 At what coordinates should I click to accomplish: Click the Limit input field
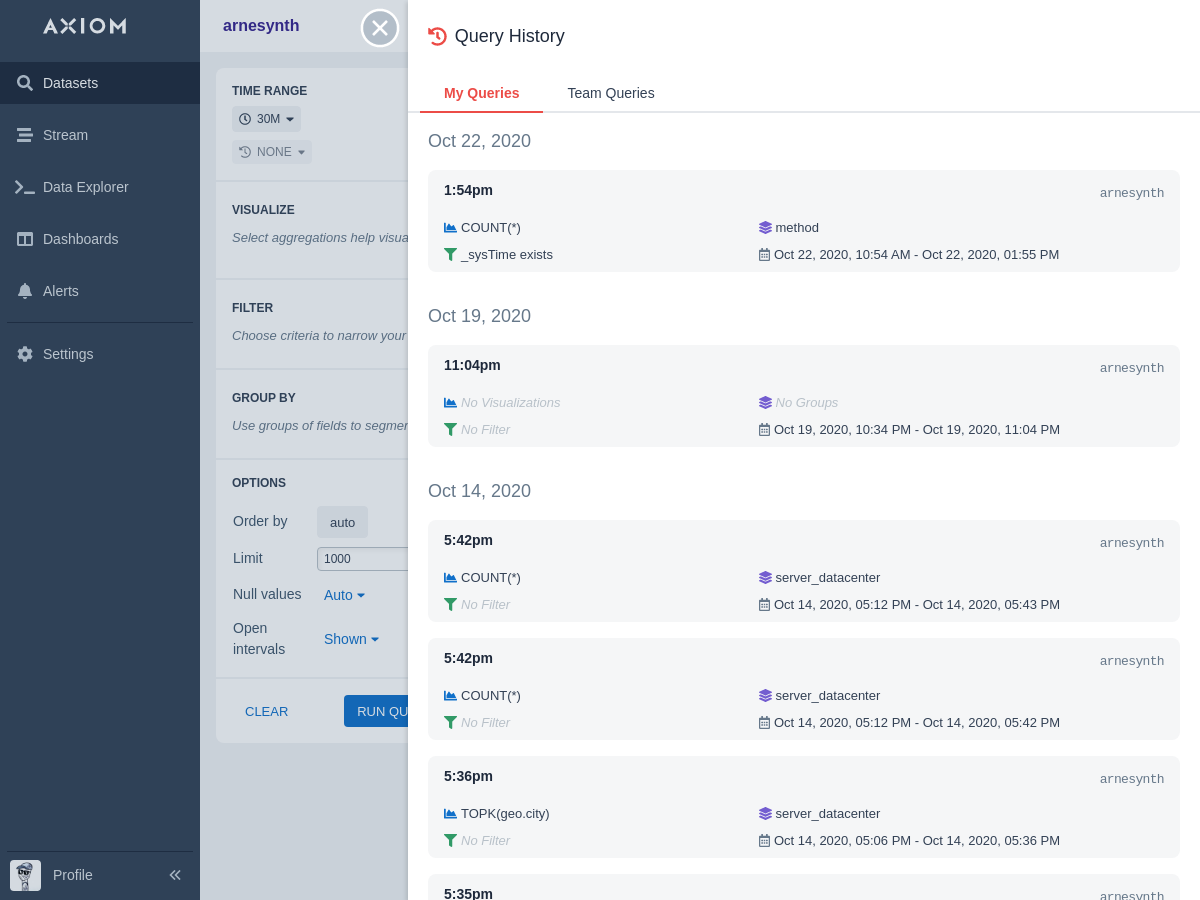pos(362,559)
